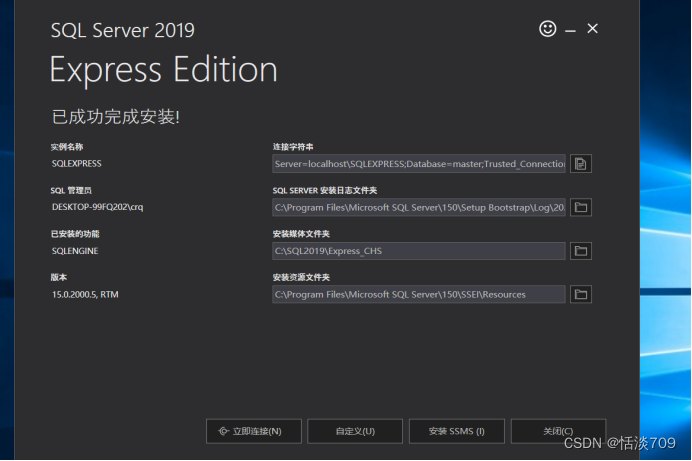Click the 版本 label
This screenshot has height=461, width=692.
[59, 277]
